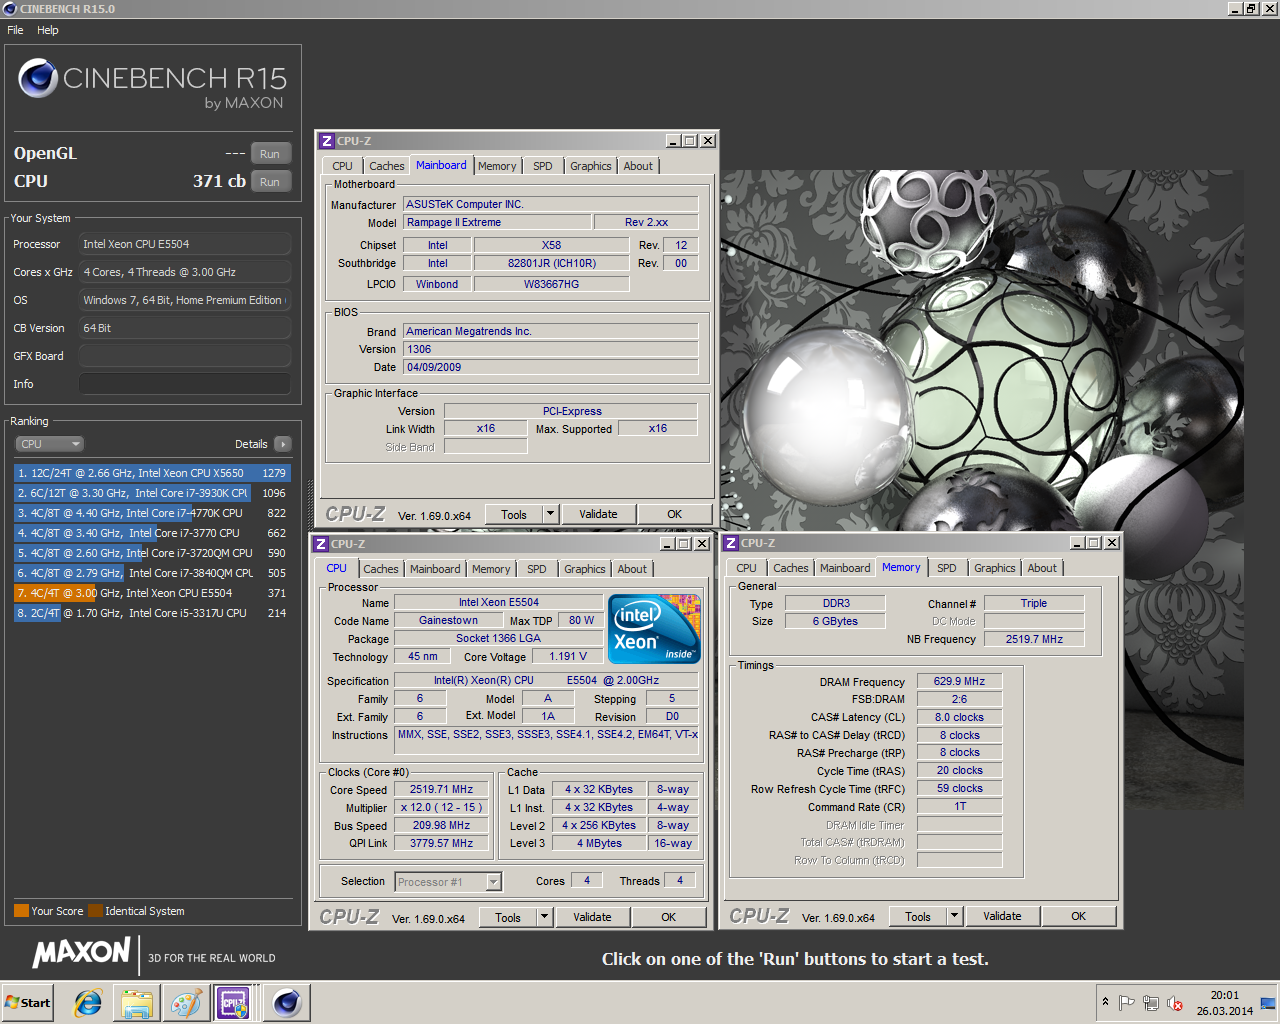Click the CPU-Z Mainboard window title icon
The height and width of the screenshot is (1024, 1280).
pos(326,141)
